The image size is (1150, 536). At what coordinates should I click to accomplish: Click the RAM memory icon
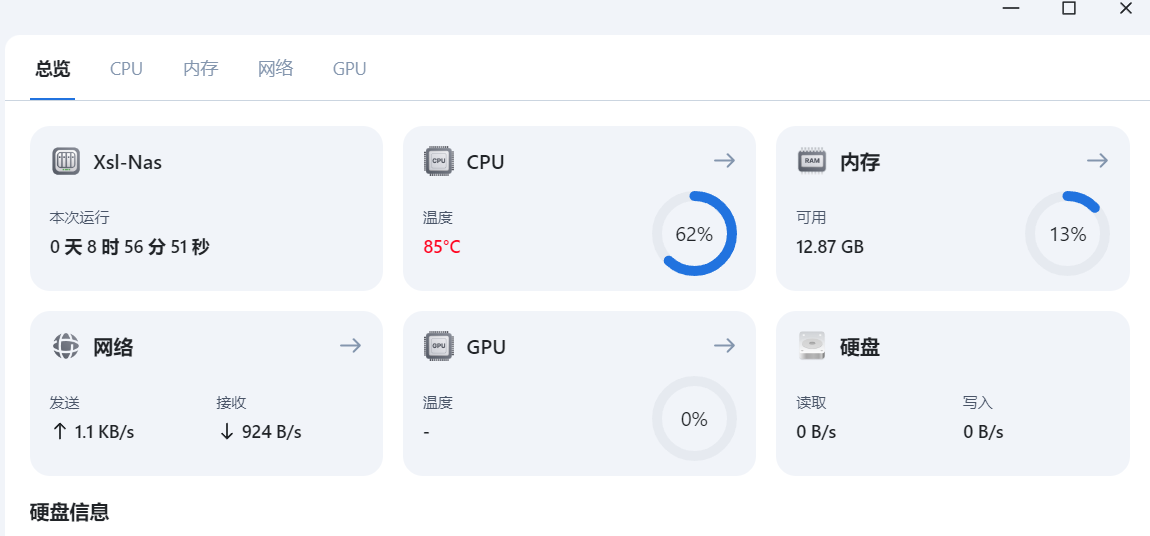(x=812, y=161)
